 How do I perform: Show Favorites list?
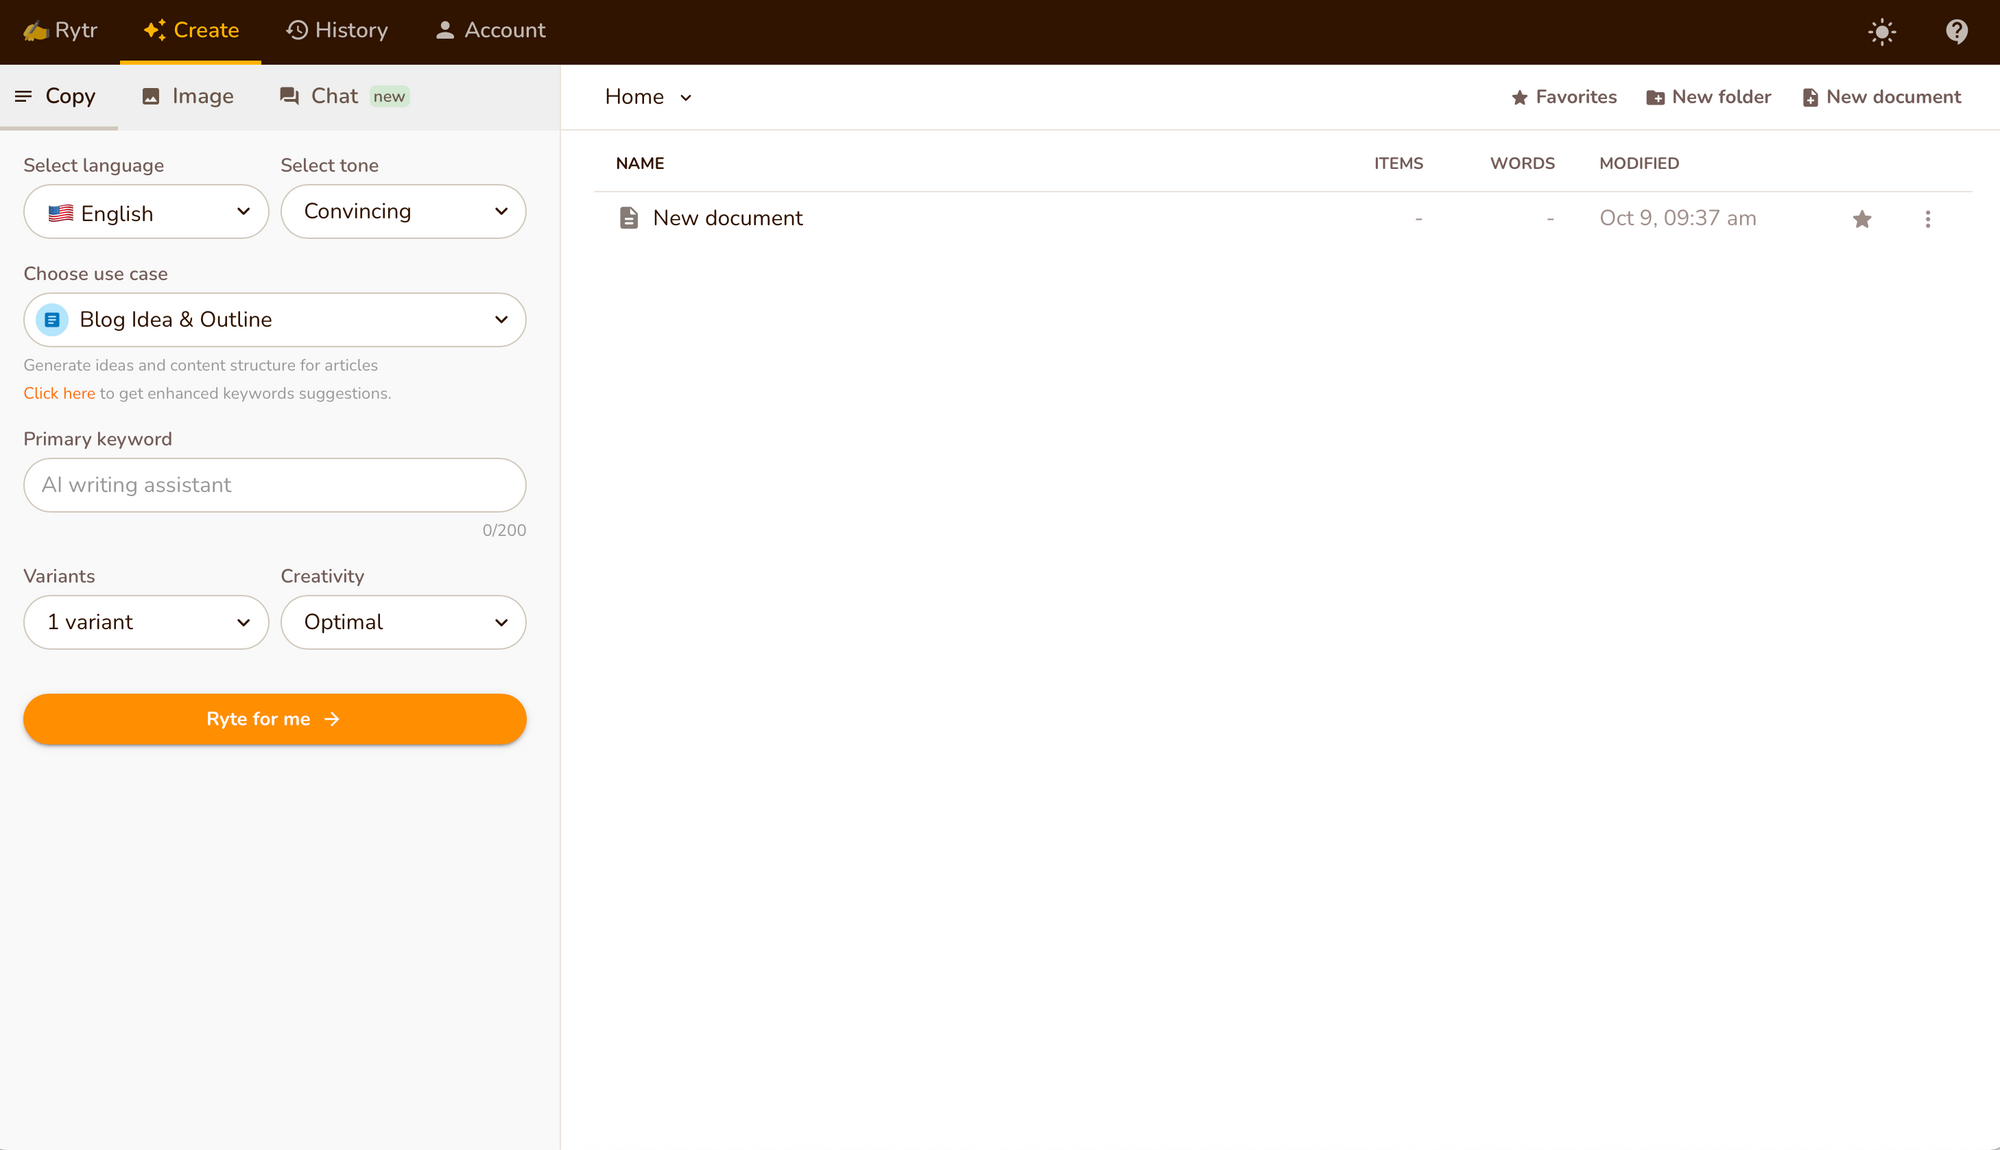(x=1564, y=97)
